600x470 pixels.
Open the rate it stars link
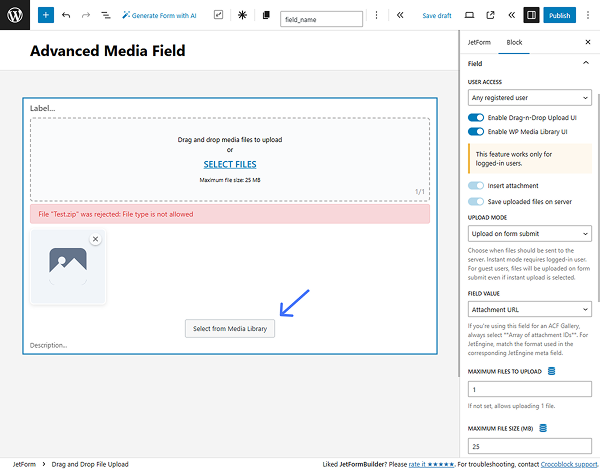tap(431, 464)
